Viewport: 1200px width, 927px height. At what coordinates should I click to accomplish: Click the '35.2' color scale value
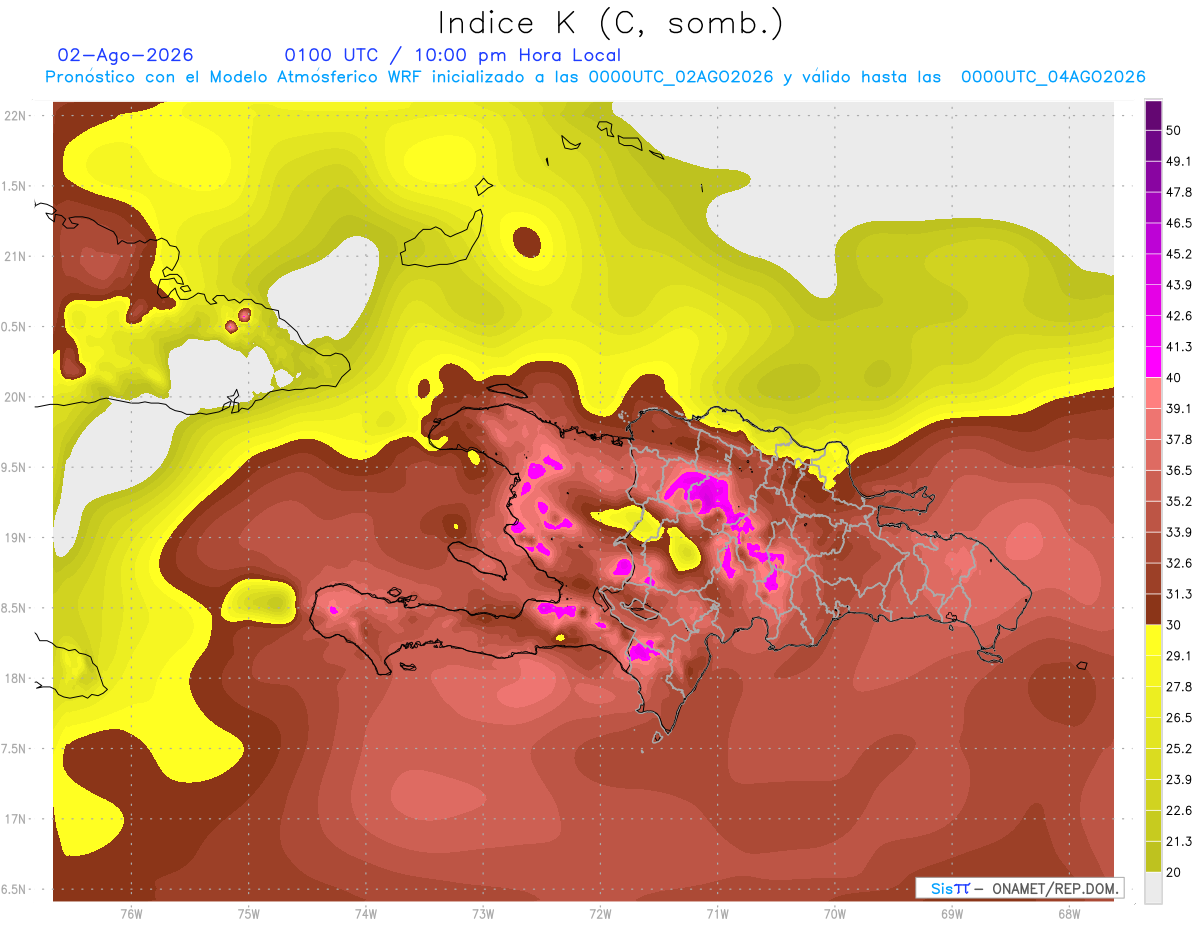point(1179,501)
